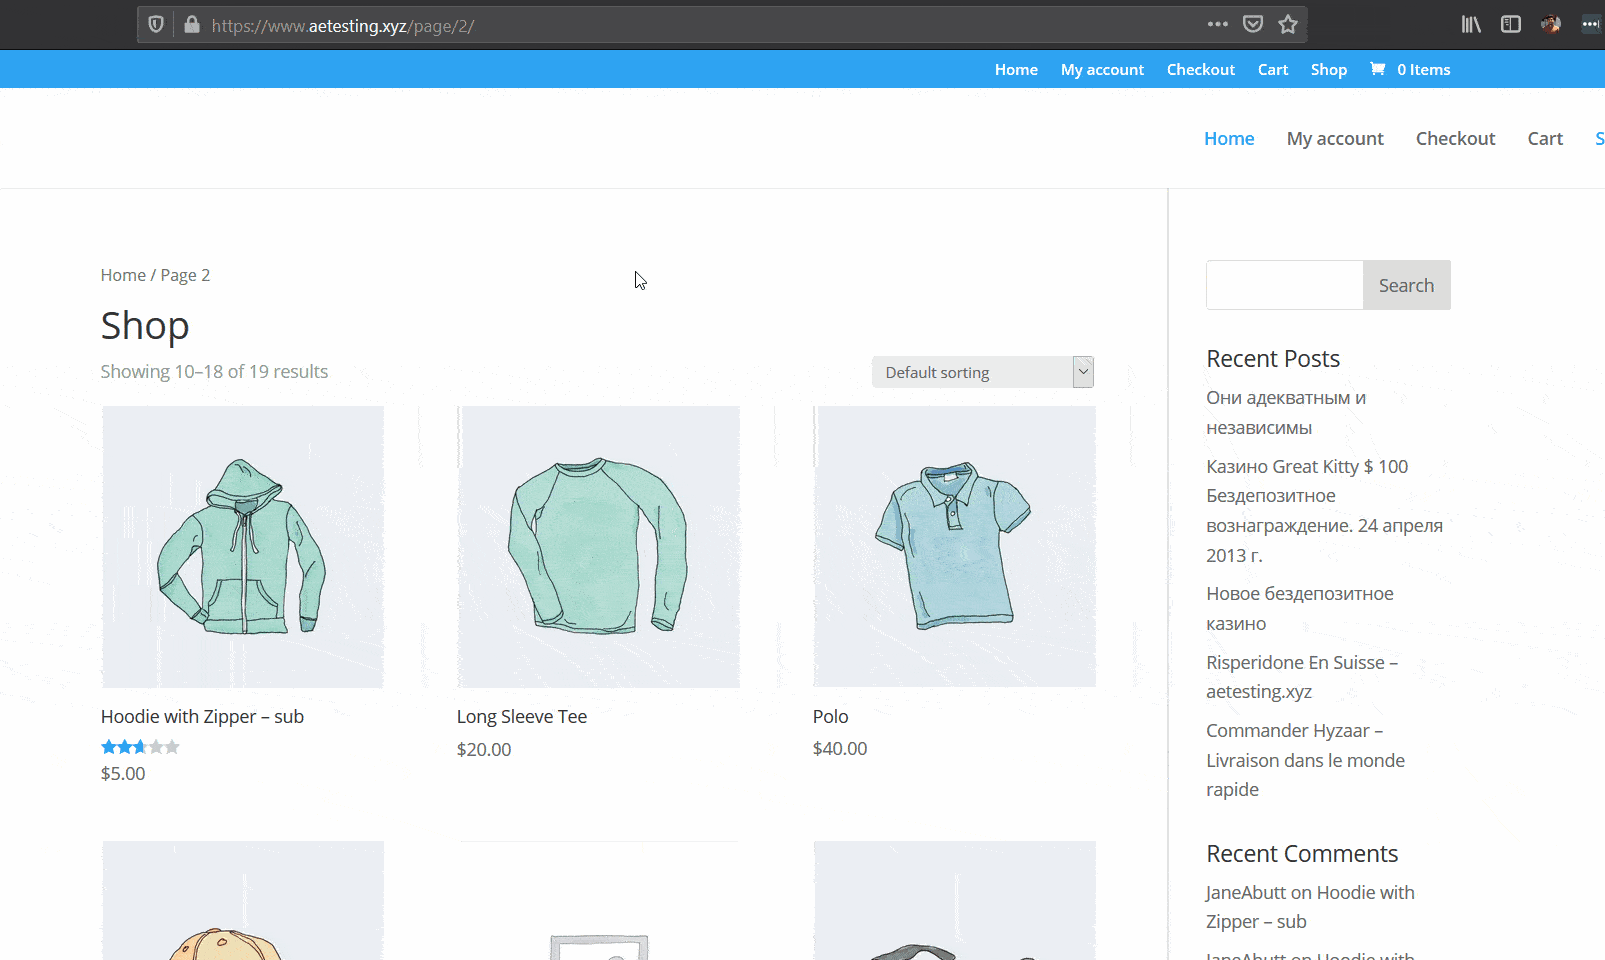Image resolution: width=1605 pixels, height=960 pixels.
Task: Open the Default sorting dropdown
Action: pyautogui.click(x=982, y=372)
